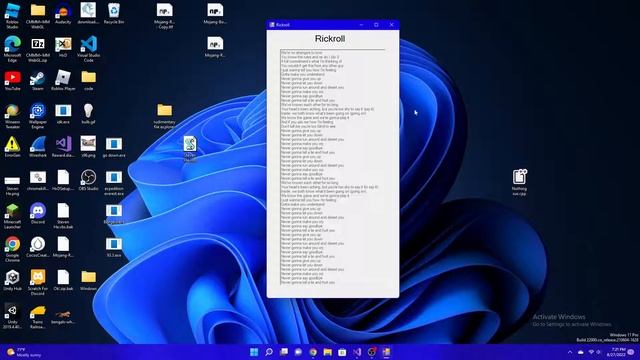Select the Windows folder on desktop
640x360 pixels.
(x=88, y=279)
